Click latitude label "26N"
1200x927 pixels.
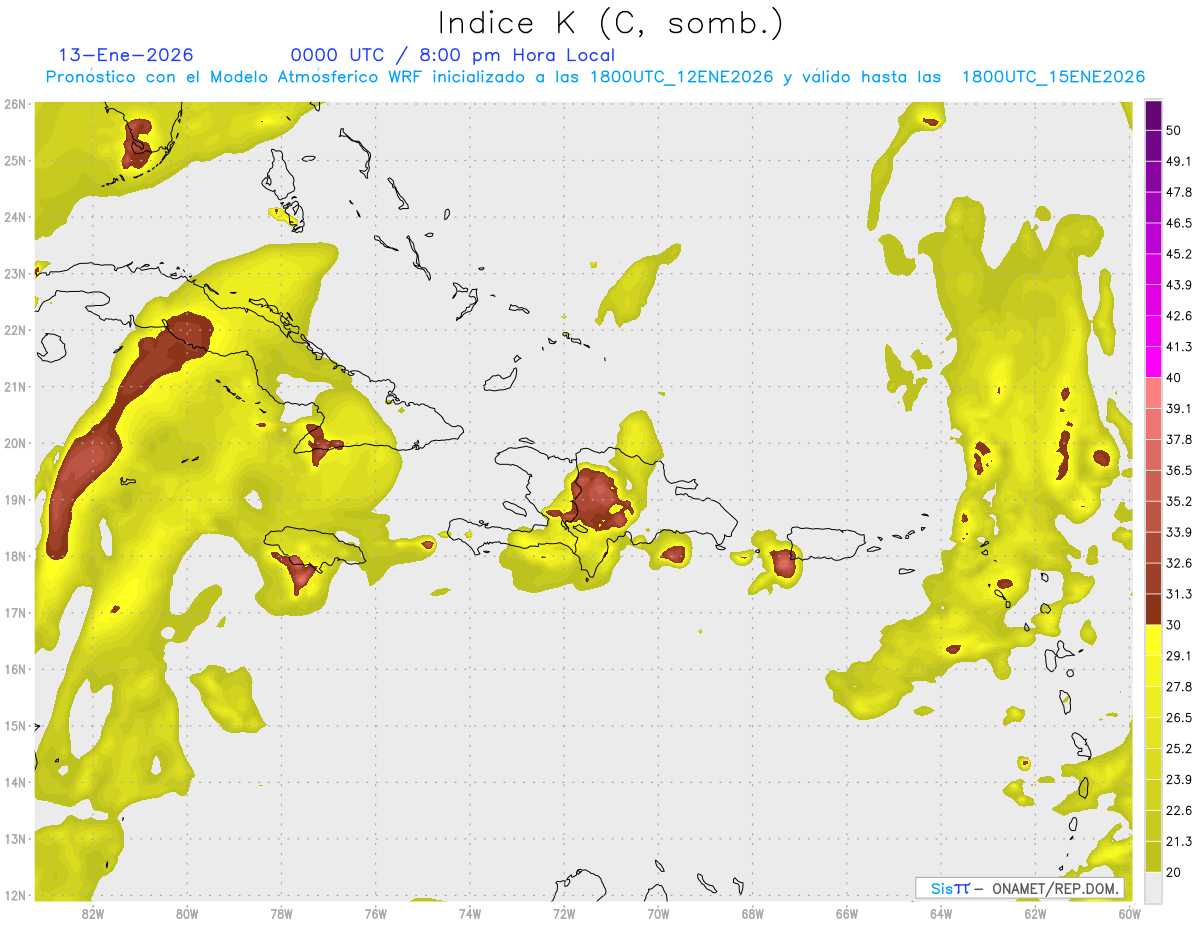click(15, 104)
